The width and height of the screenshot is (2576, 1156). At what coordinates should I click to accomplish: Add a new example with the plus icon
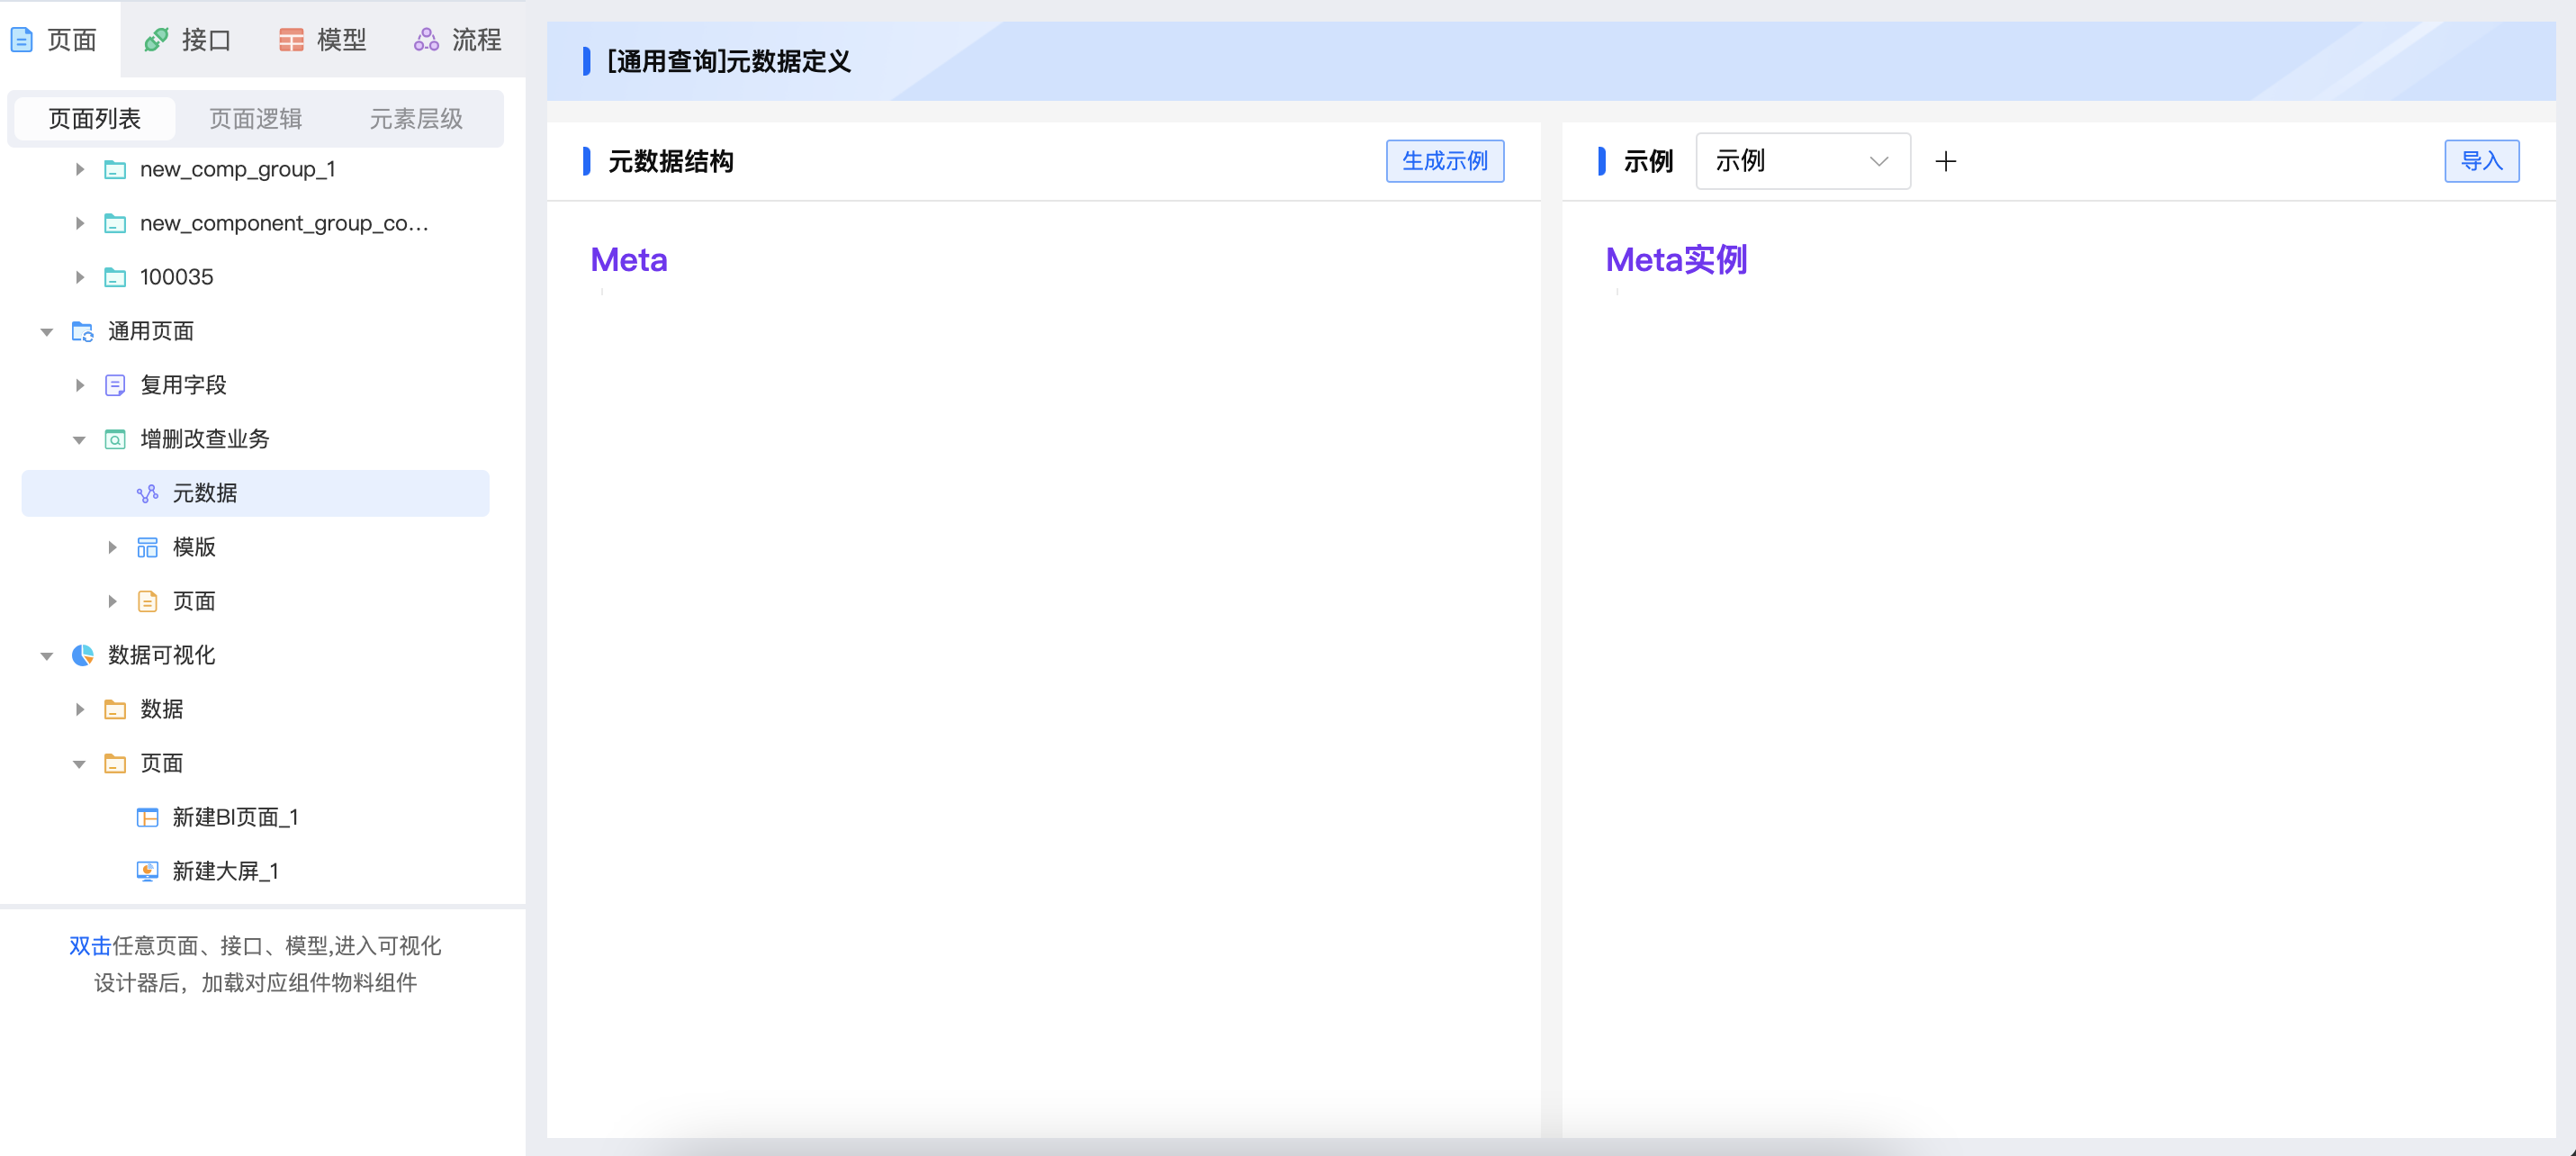[1946, 161]
